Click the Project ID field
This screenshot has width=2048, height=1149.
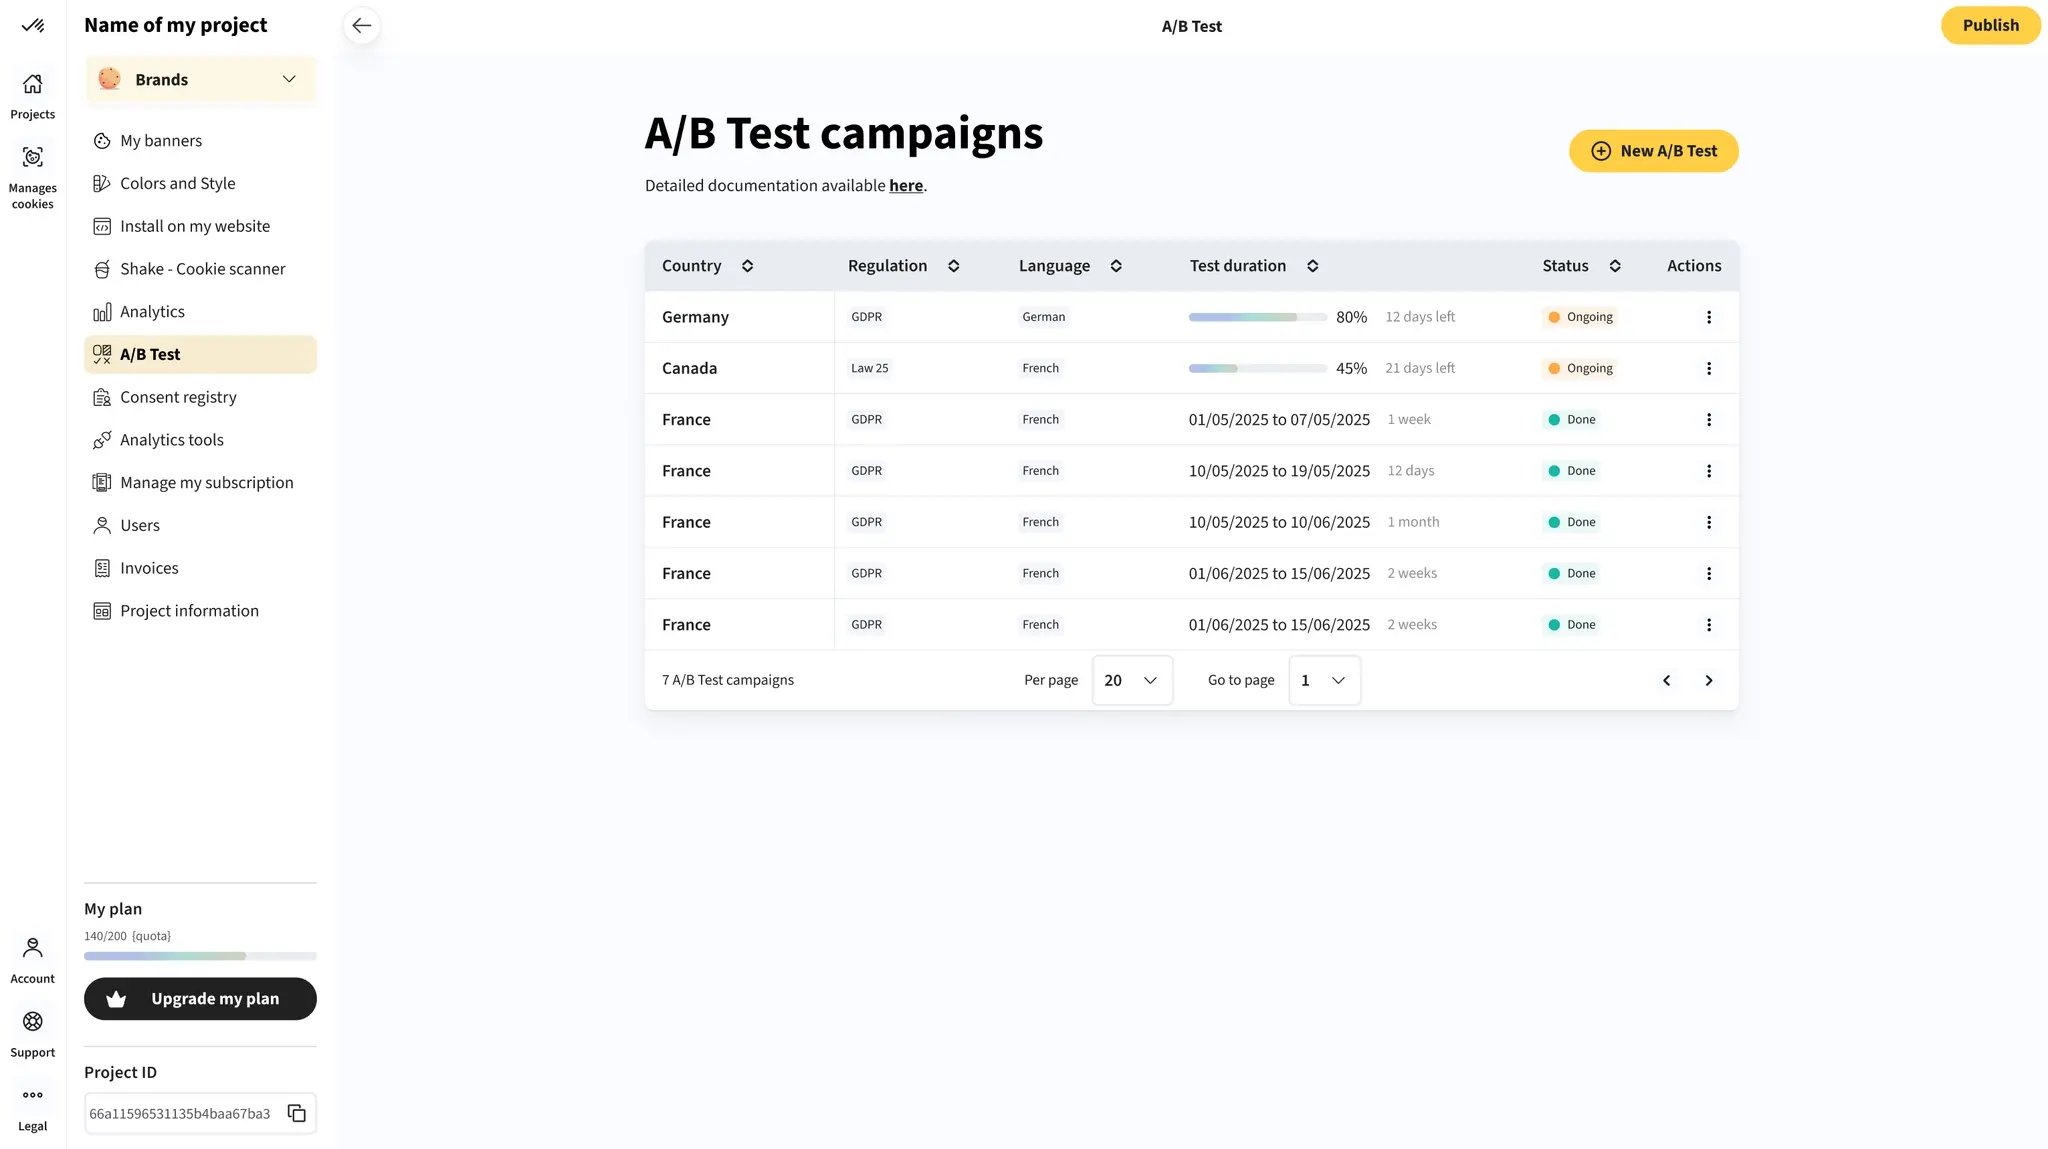[x=200, y=1113]
